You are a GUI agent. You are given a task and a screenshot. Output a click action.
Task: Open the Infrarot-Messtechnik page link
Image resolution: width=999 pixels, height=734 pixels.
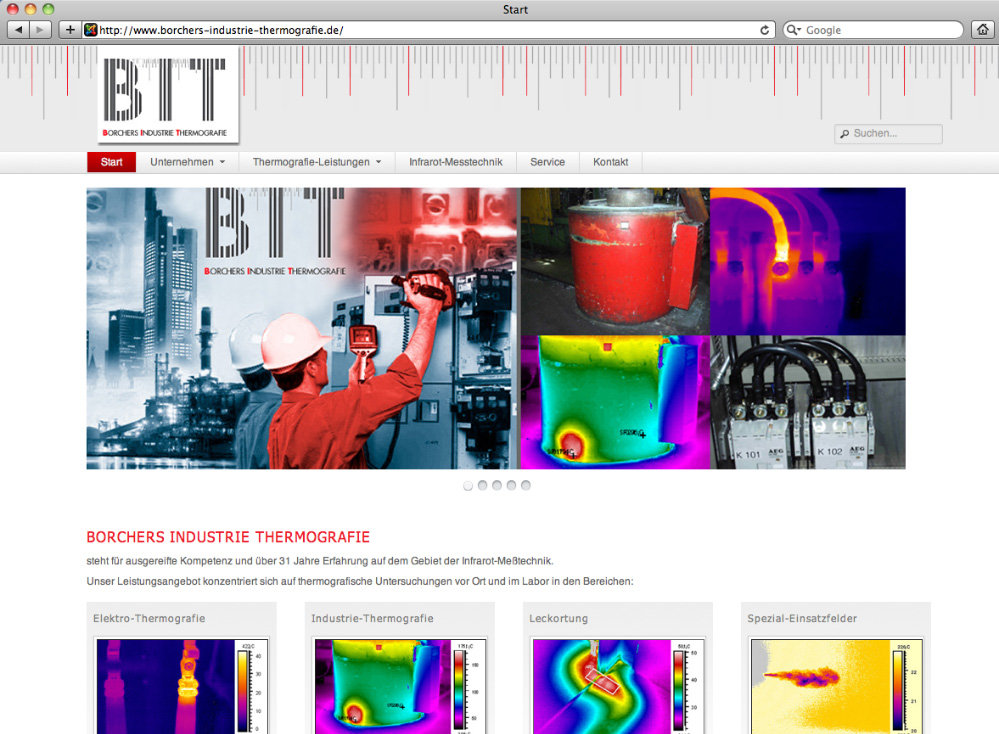click(456, 161)
